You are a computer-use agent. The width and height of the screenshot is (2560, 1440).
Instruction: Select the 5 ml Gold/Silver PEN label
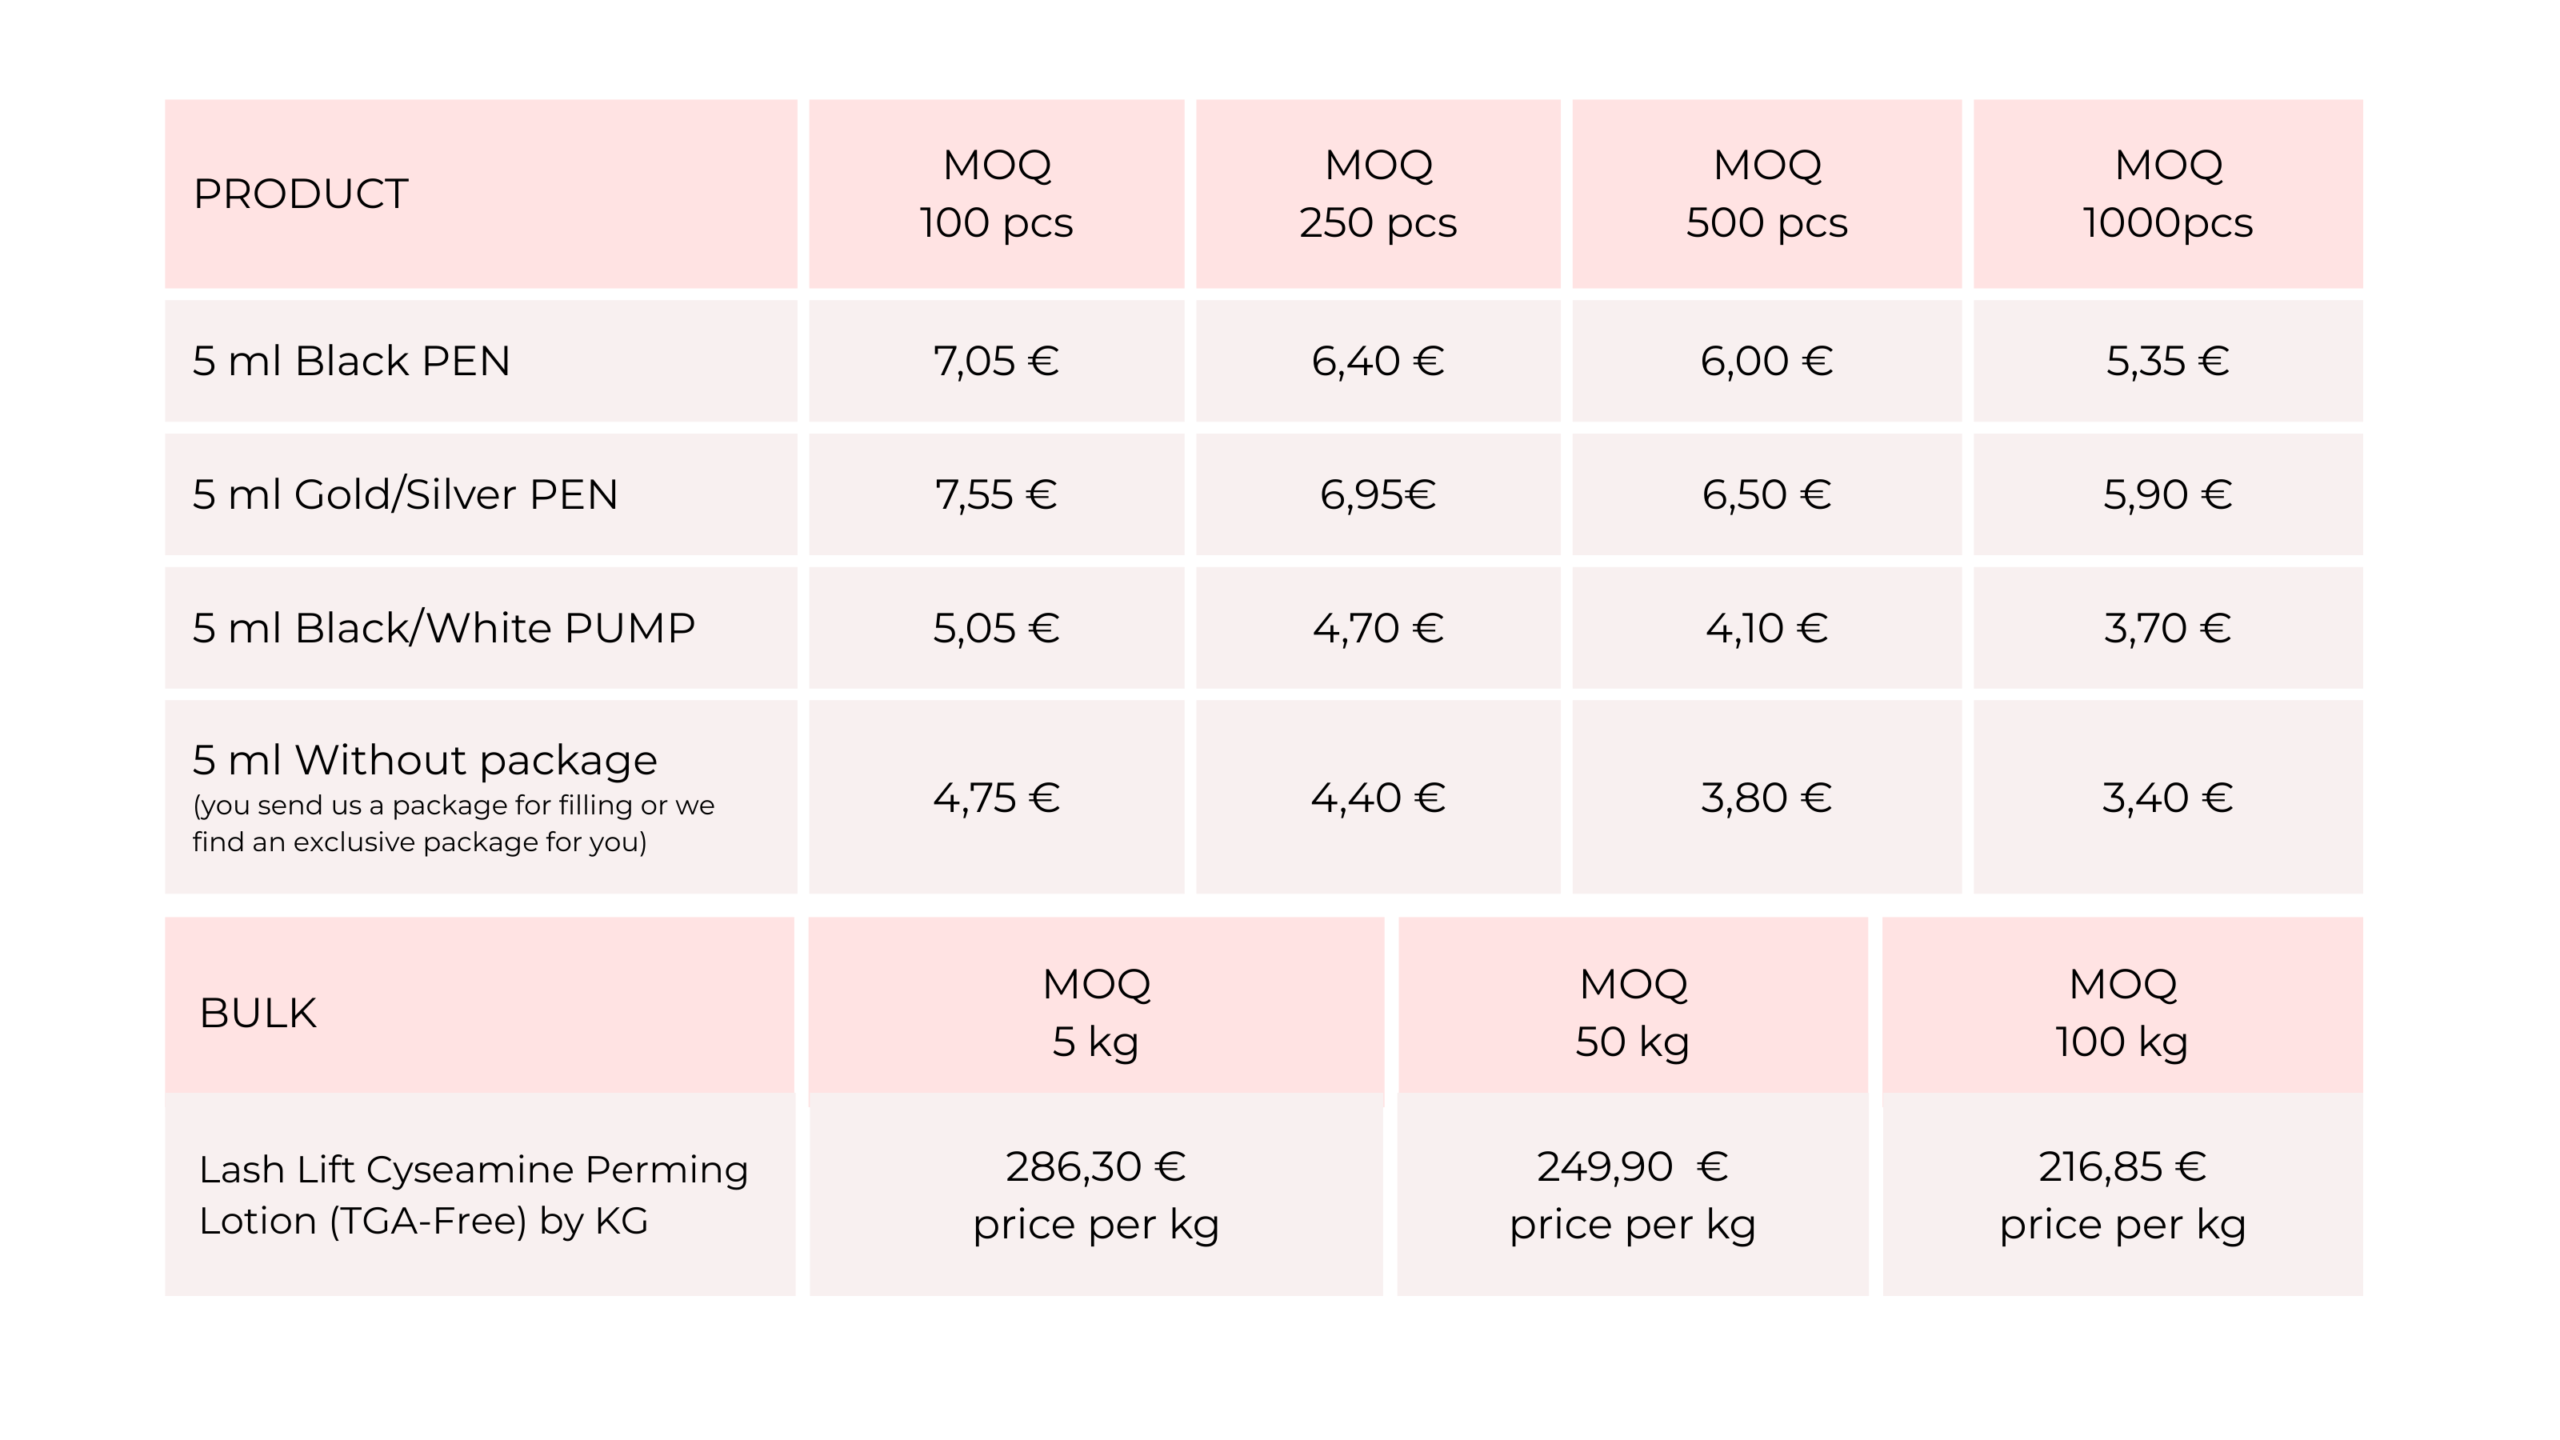pos(405,495)
